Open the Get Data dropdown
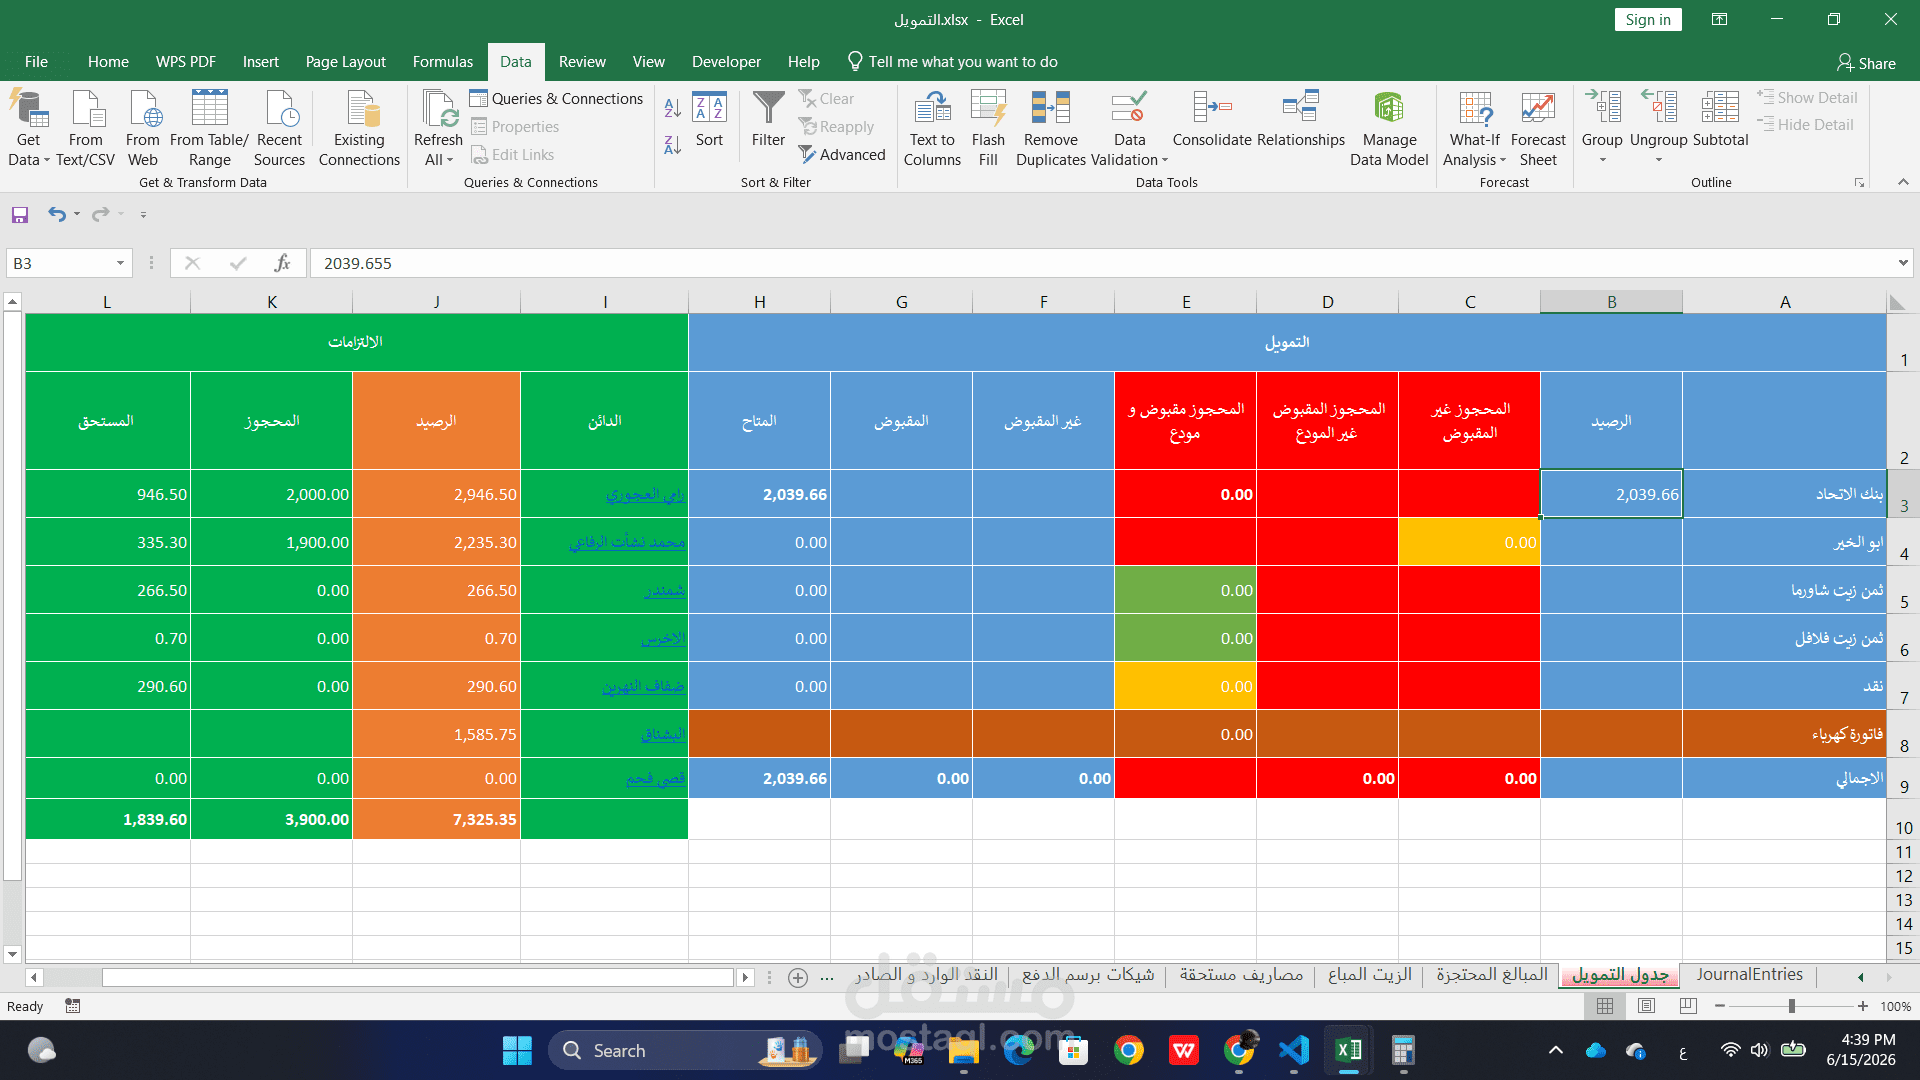The height and width of the screenshot is (1080, 1920). pyautogui.click(x=28, y=128)
